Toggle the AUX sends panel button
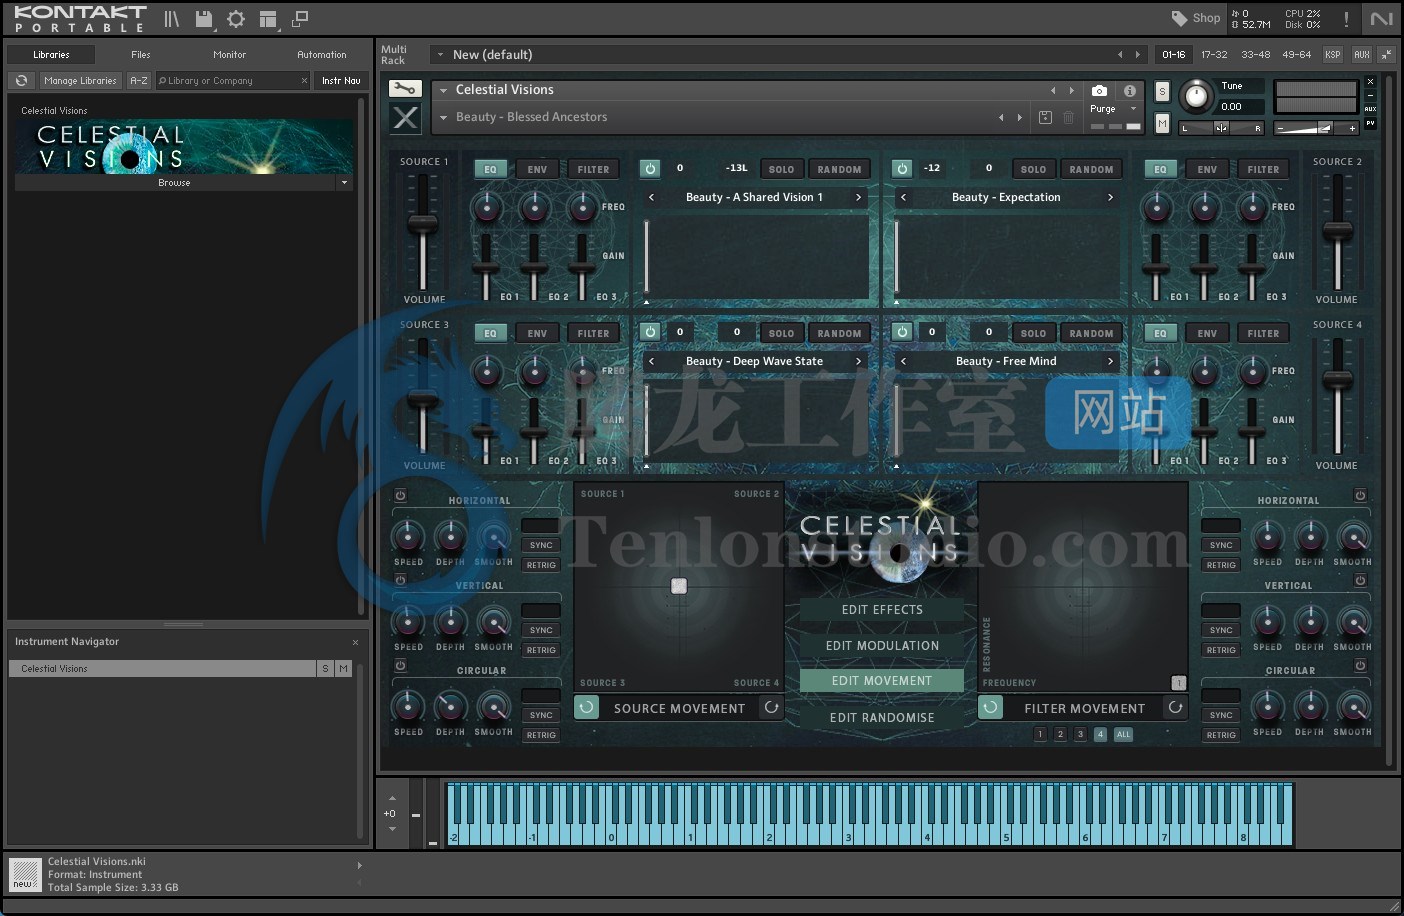Screen dimensions: 1404x916 [x=1362, y=54]
